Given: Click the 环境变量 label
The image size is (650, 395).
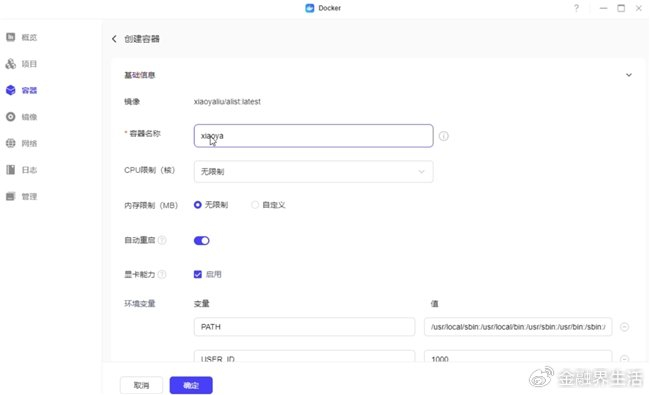Looking at the screenshot, I should pos(140,304).
